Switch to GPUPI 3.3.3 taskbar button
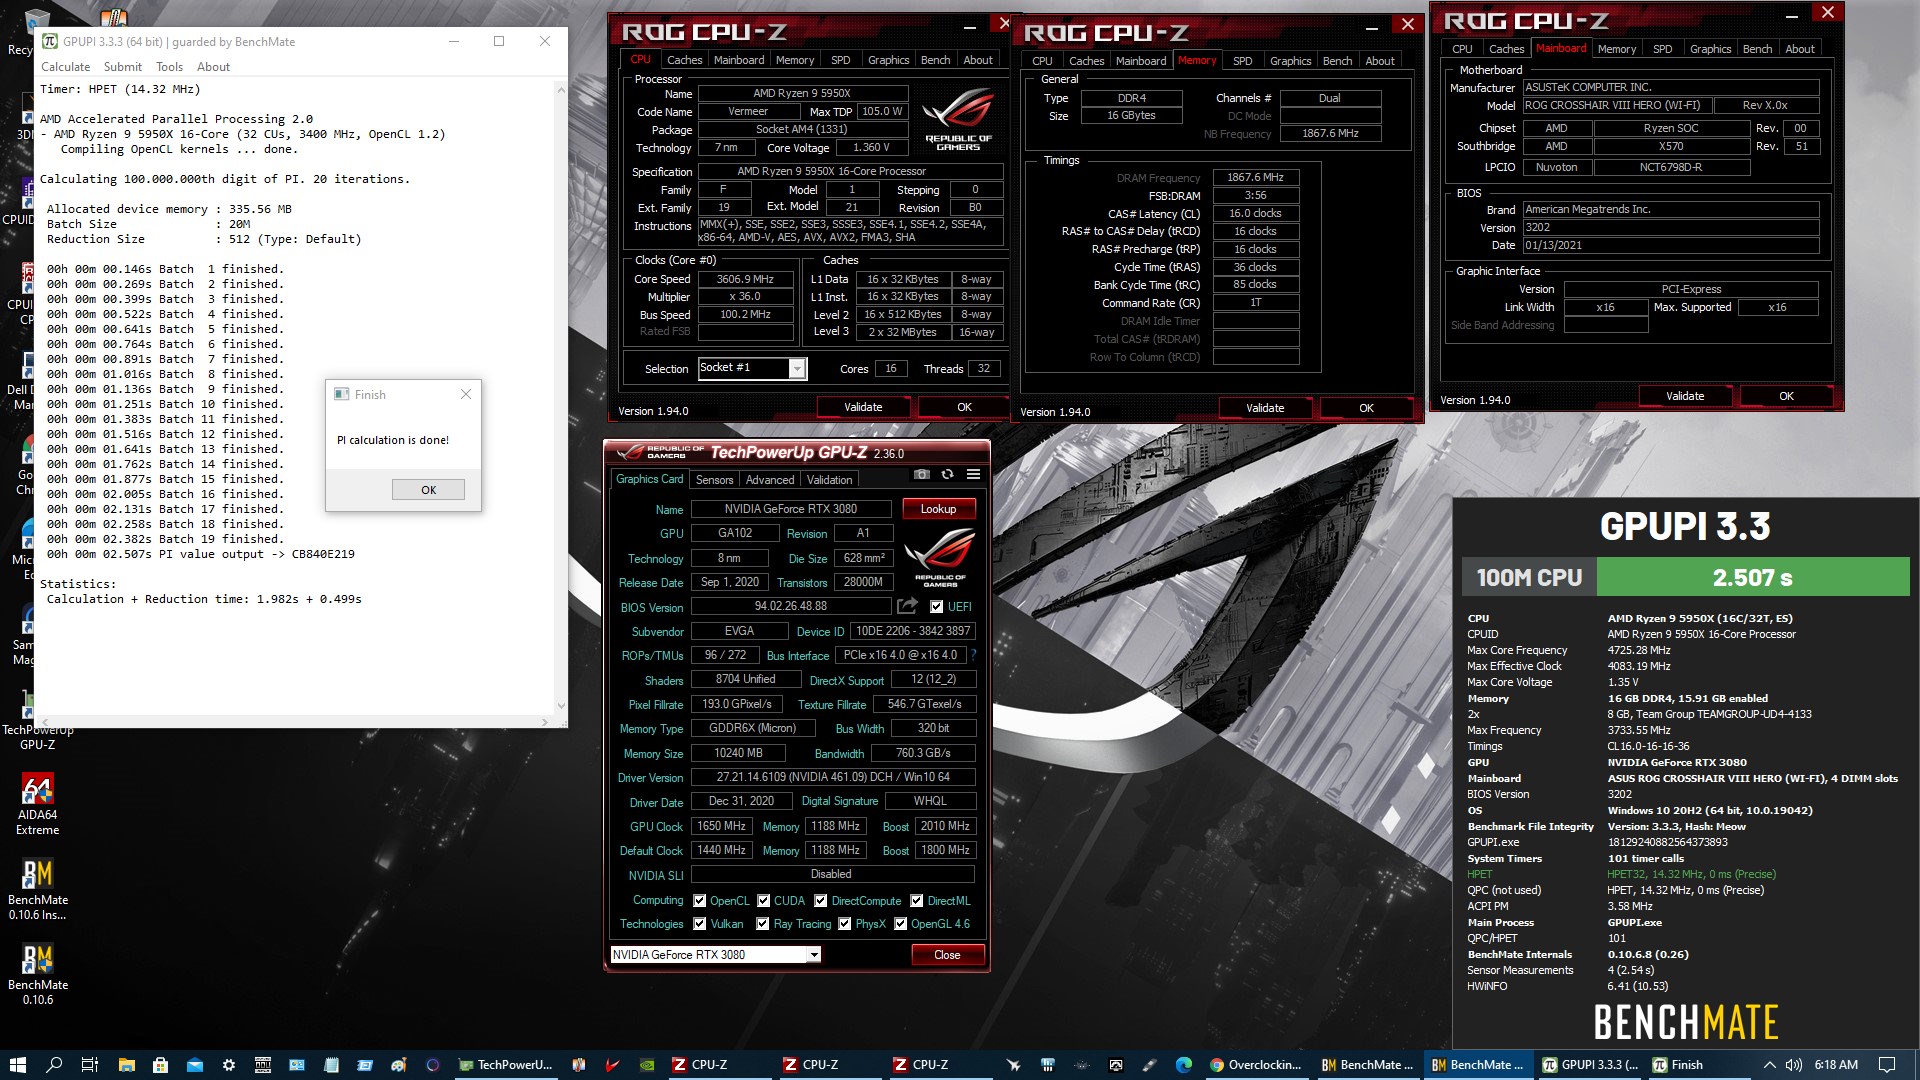The width and height of the screenshot is (1920, 1080). click(1588, 1065)
